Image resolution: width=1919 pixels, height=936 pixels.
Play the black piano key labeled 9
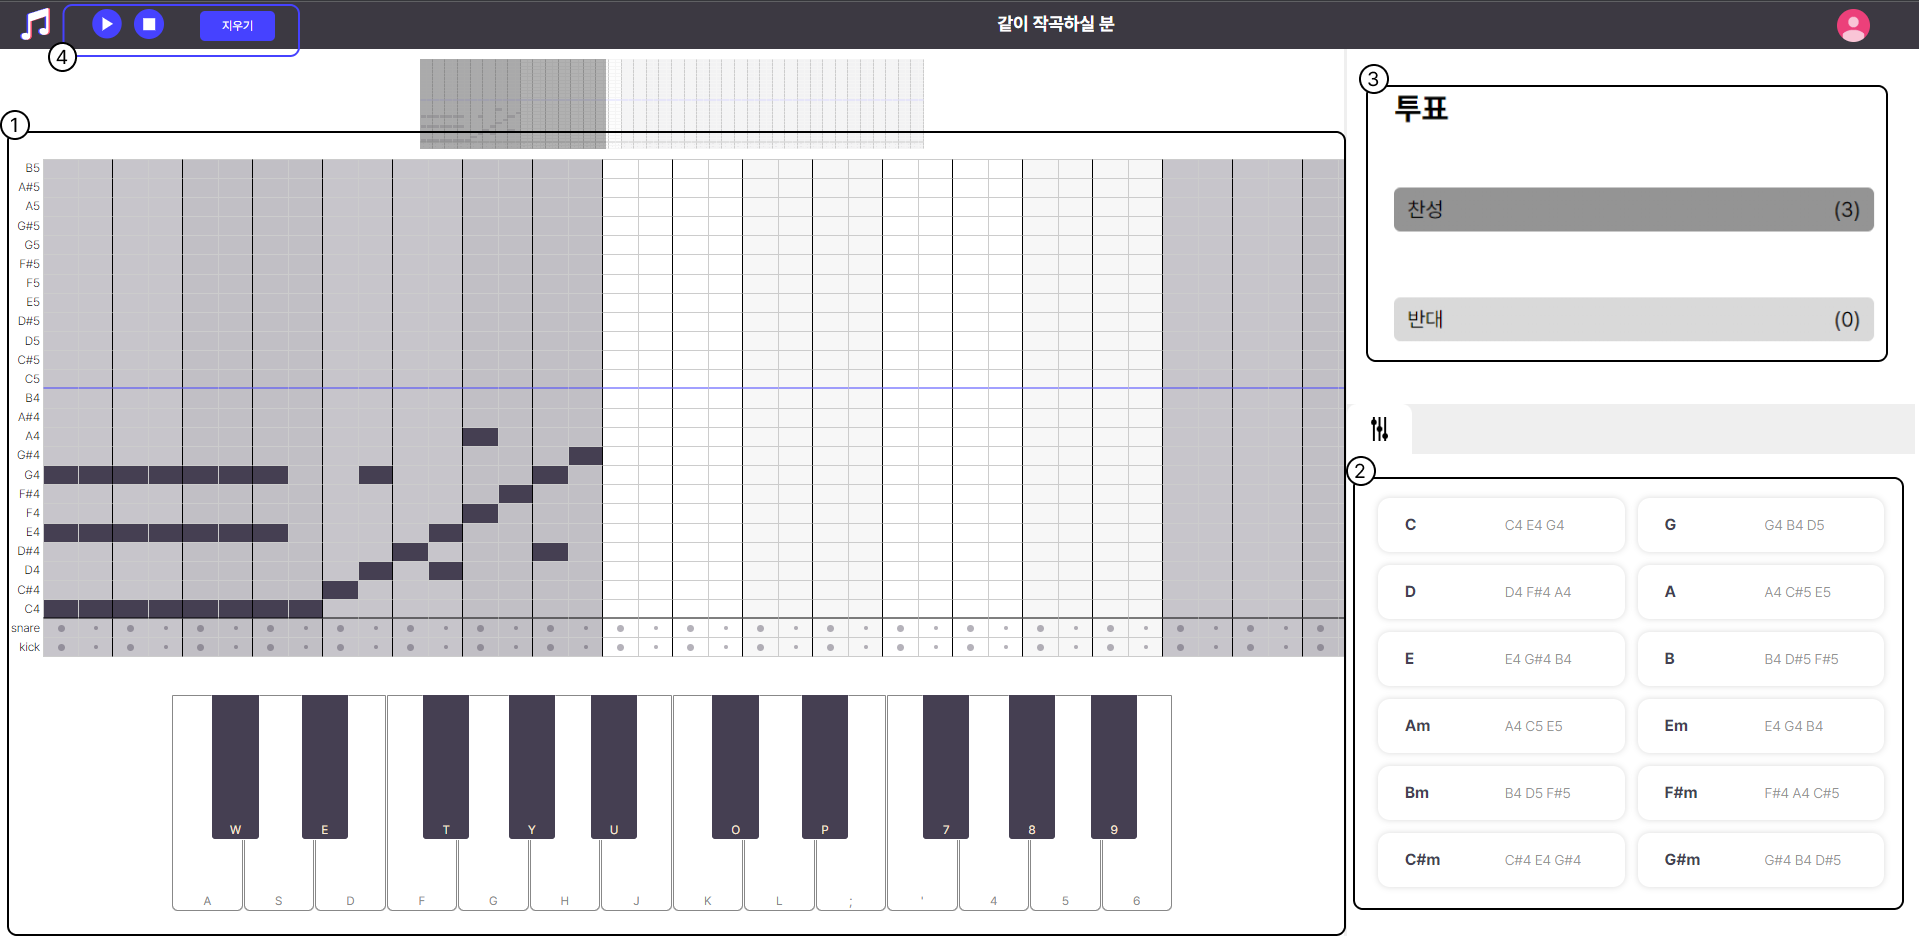point(1114,767)
